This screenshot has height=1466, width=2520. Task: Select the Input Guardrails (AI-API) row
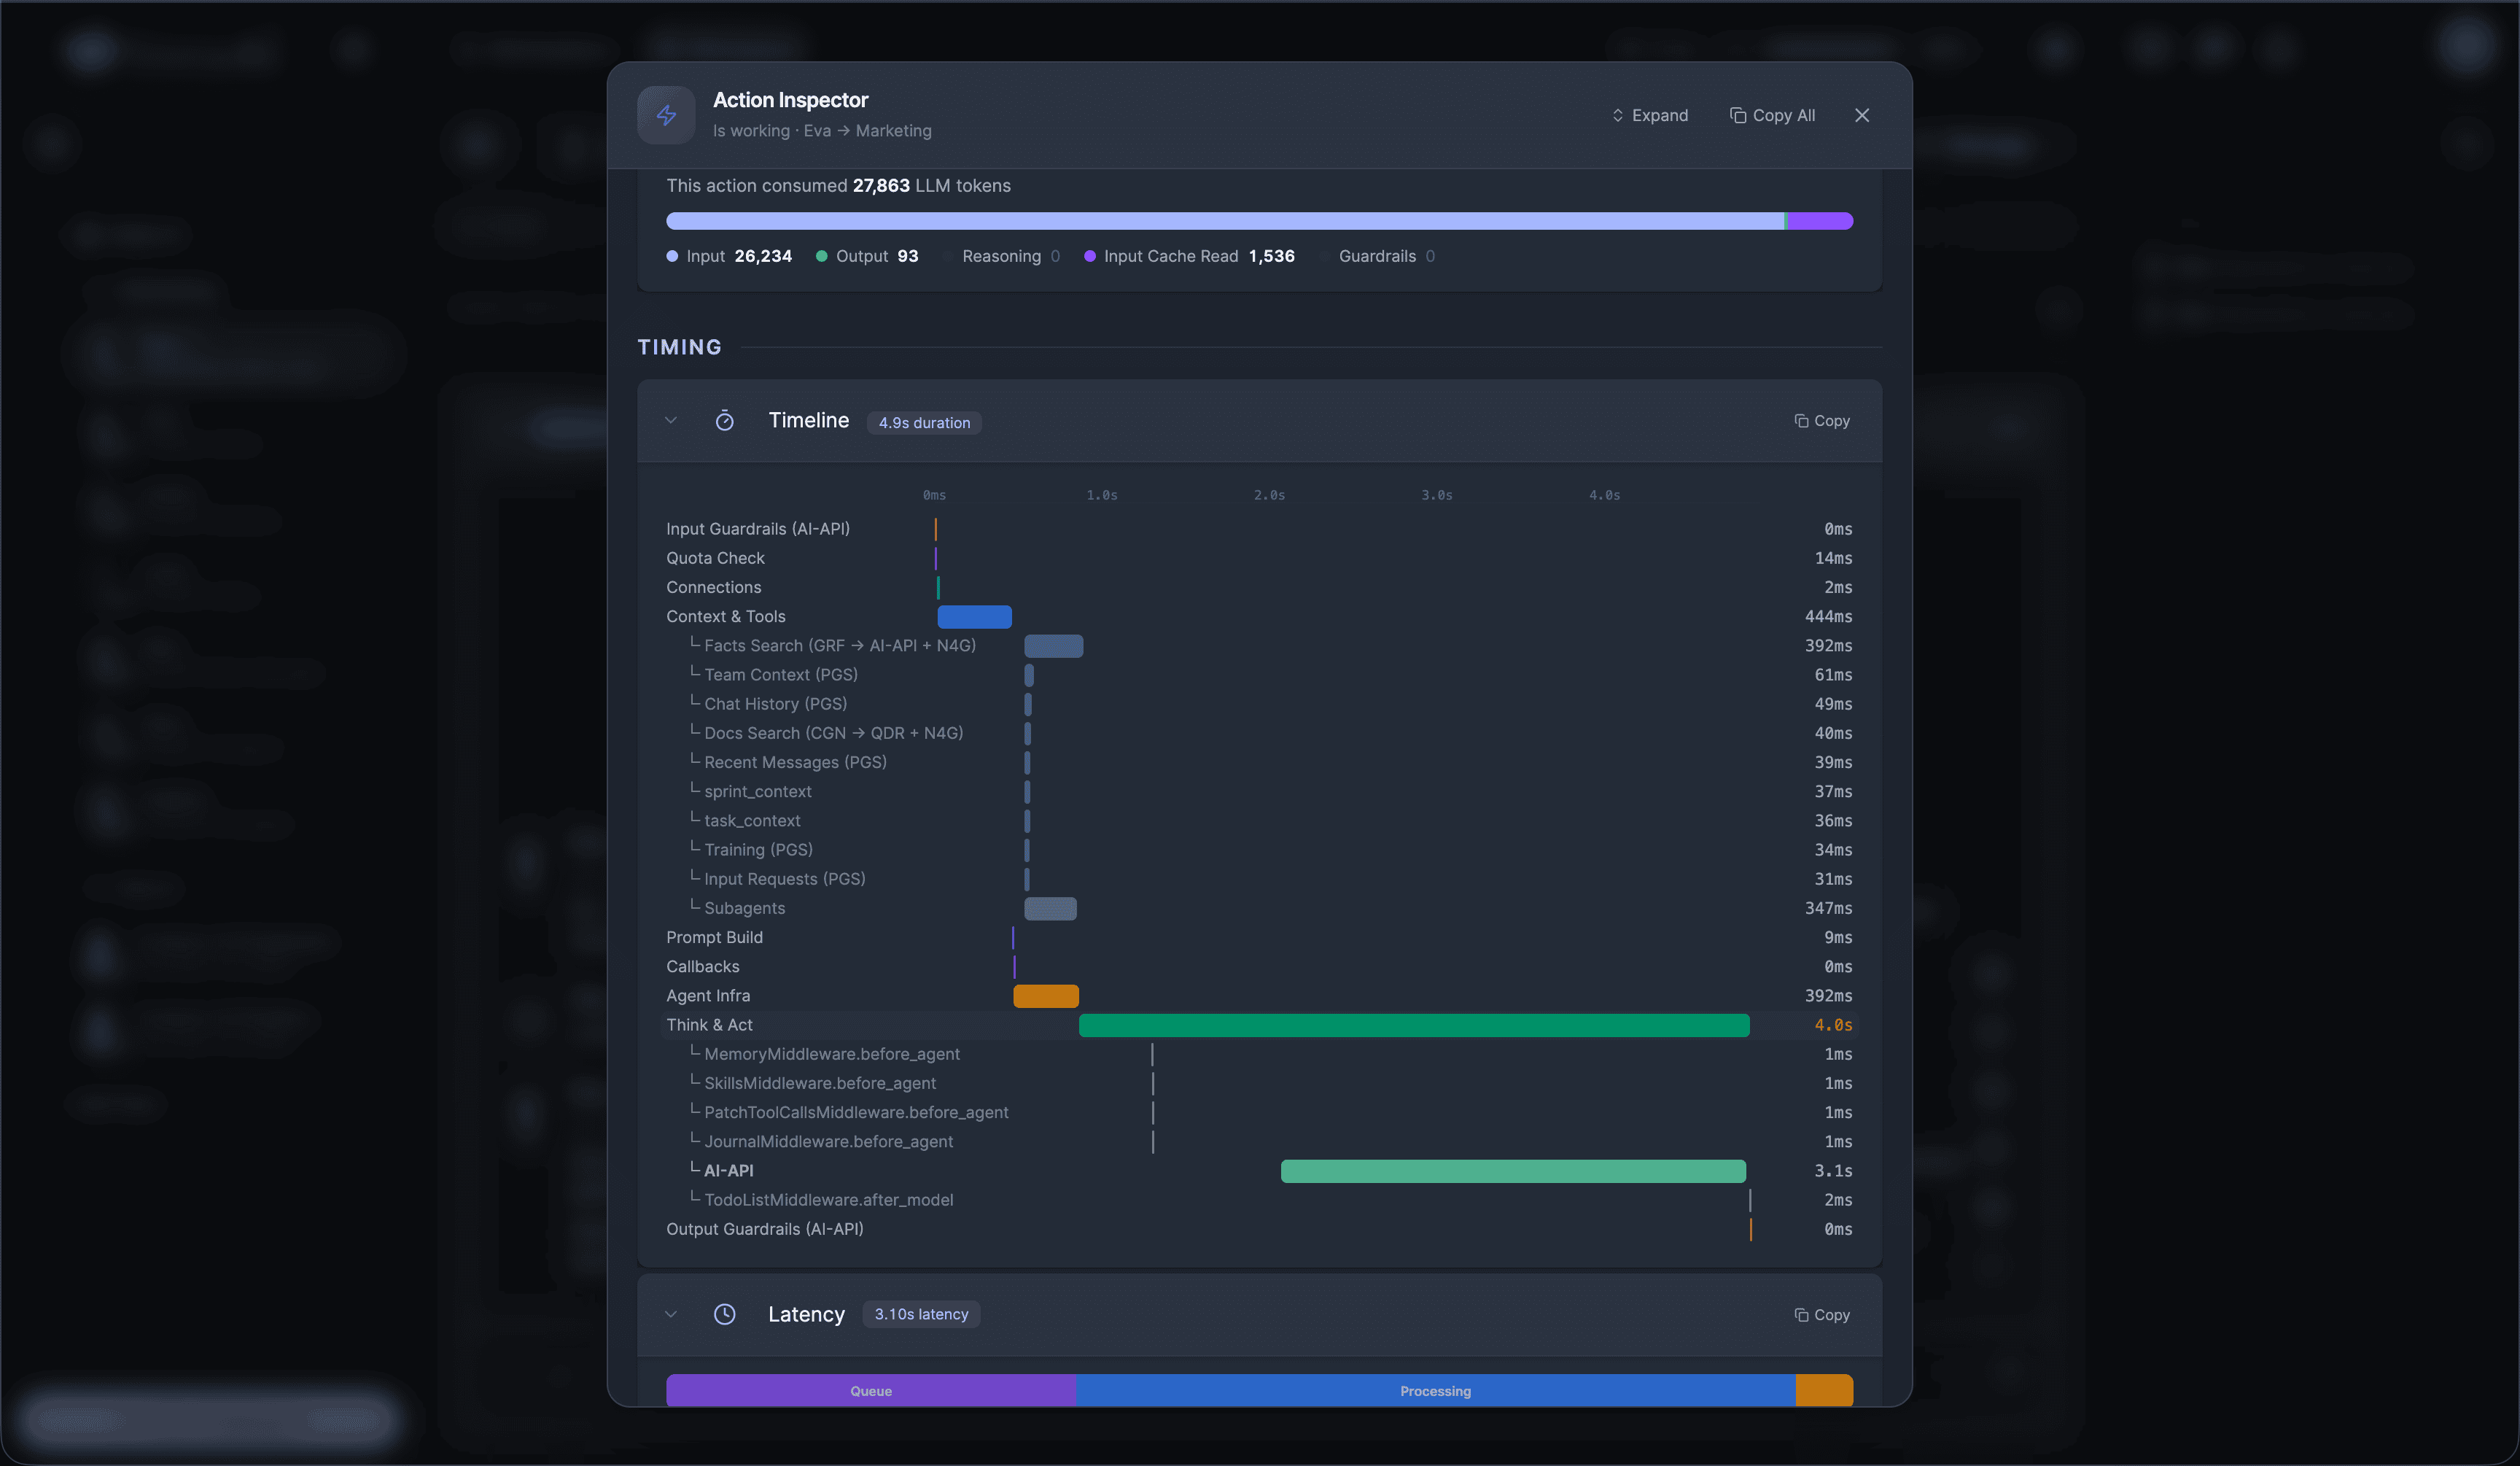[1259, 529]
